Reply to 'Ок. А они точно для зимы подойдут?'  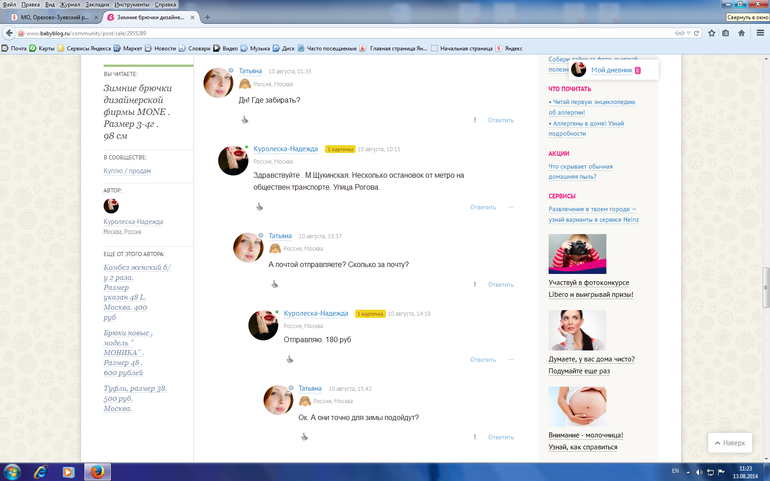(501, 437)
